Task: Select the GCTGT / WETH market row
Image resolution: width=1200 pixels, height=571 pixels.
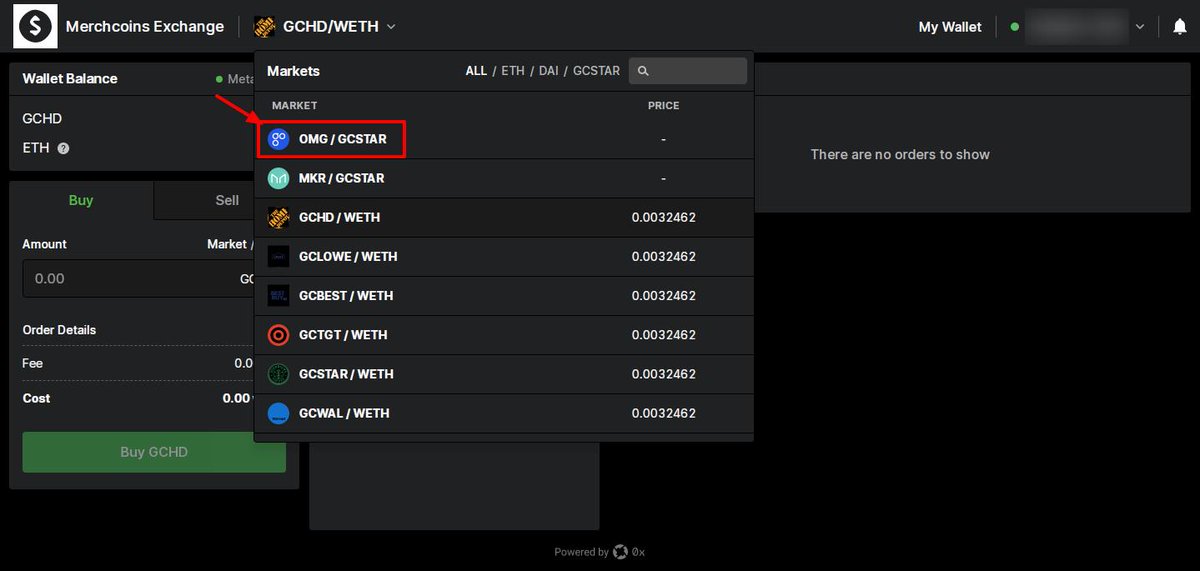Action: tap(504, 334)
